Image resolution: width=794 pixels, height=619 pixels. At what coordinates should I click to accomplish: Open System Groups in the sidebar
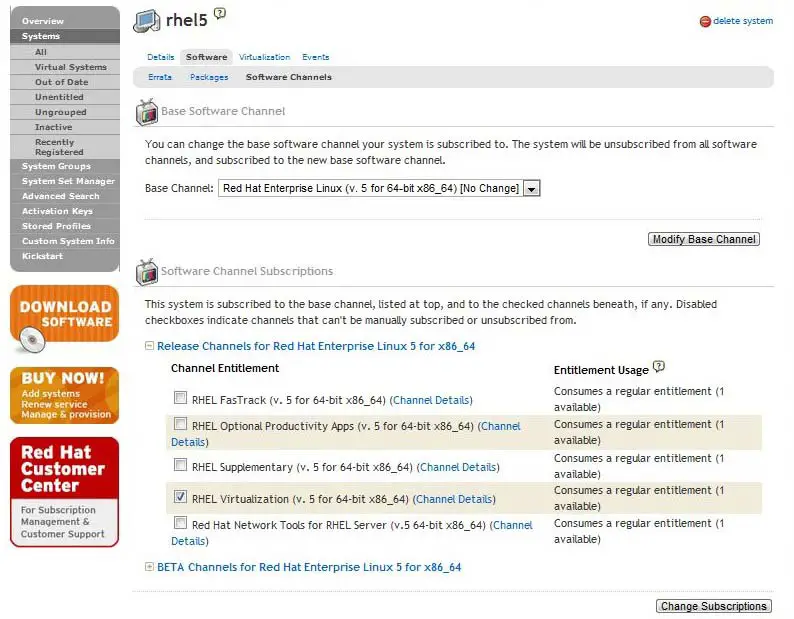(56, 166)
